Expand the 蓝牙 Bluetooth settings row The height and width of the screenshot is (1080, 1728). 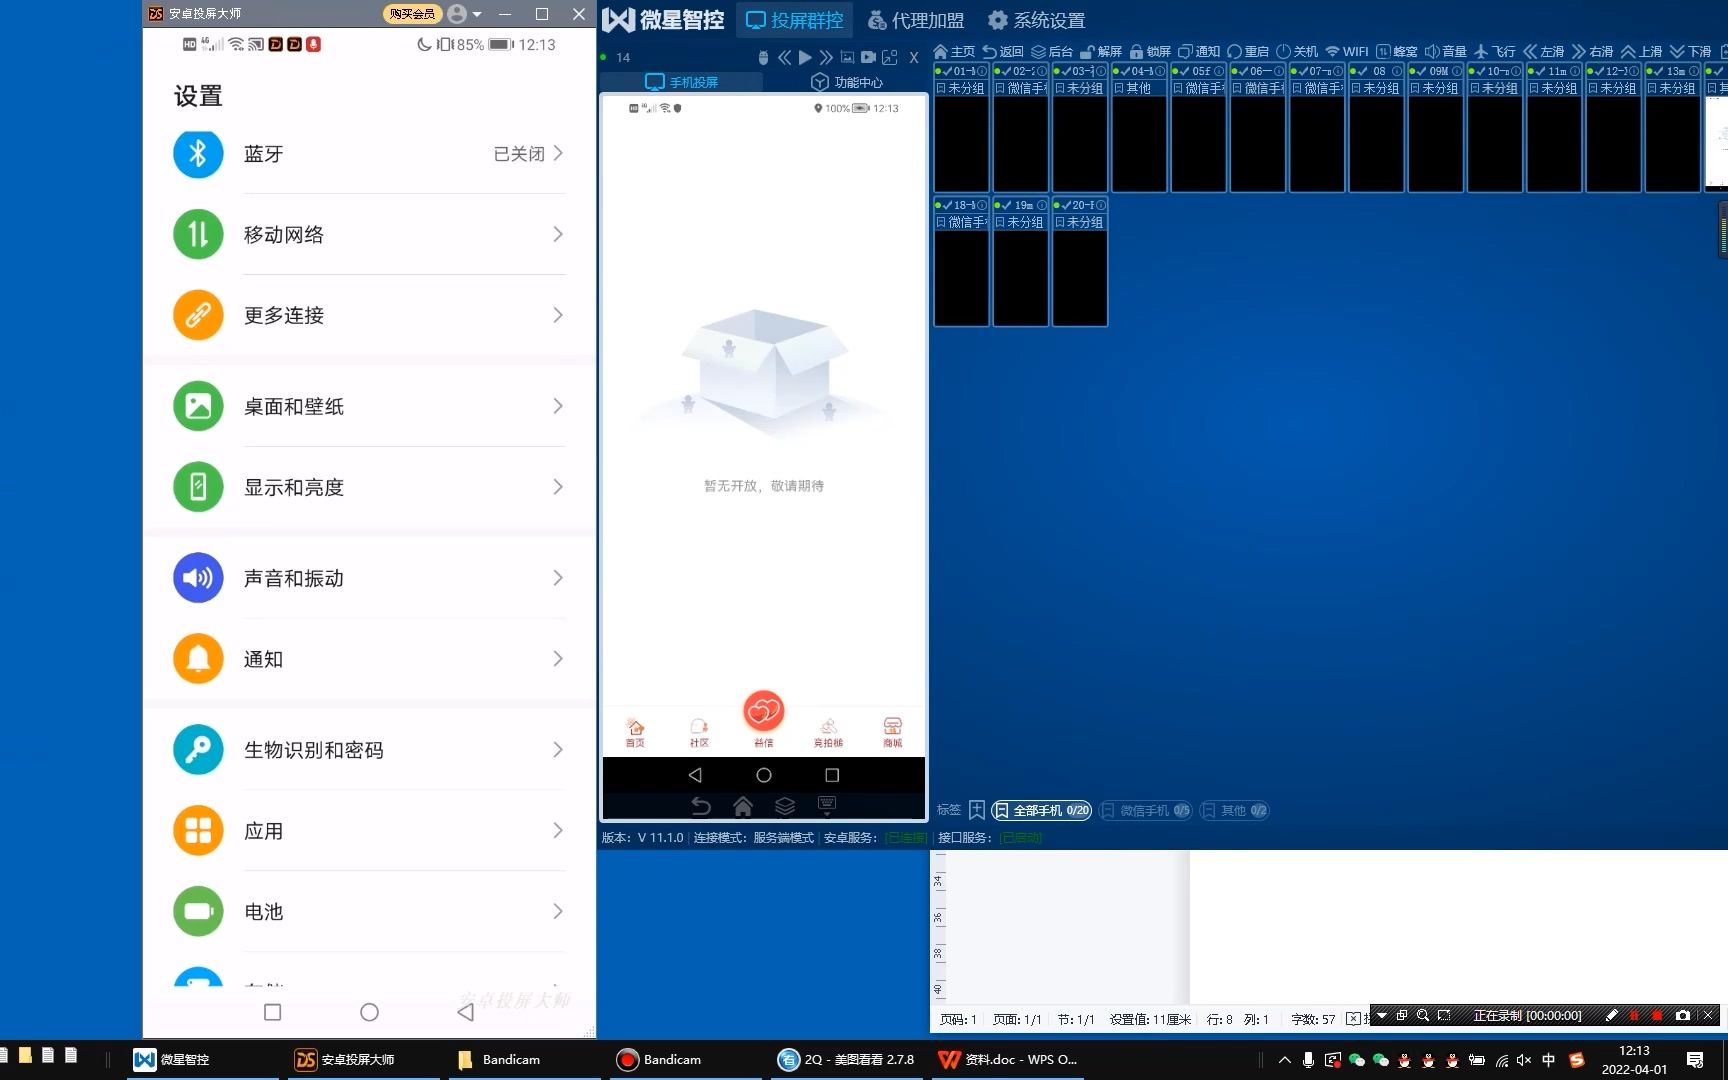tap(369, 153)
